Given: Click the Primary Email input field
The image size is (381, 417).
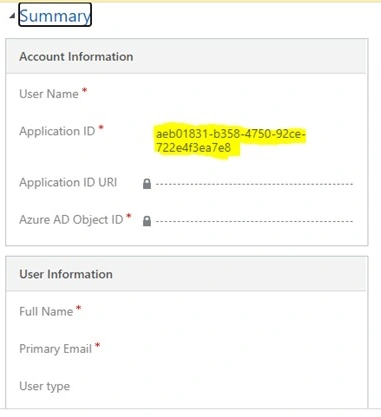Looking at the screenshot, I should coord(254,349).
